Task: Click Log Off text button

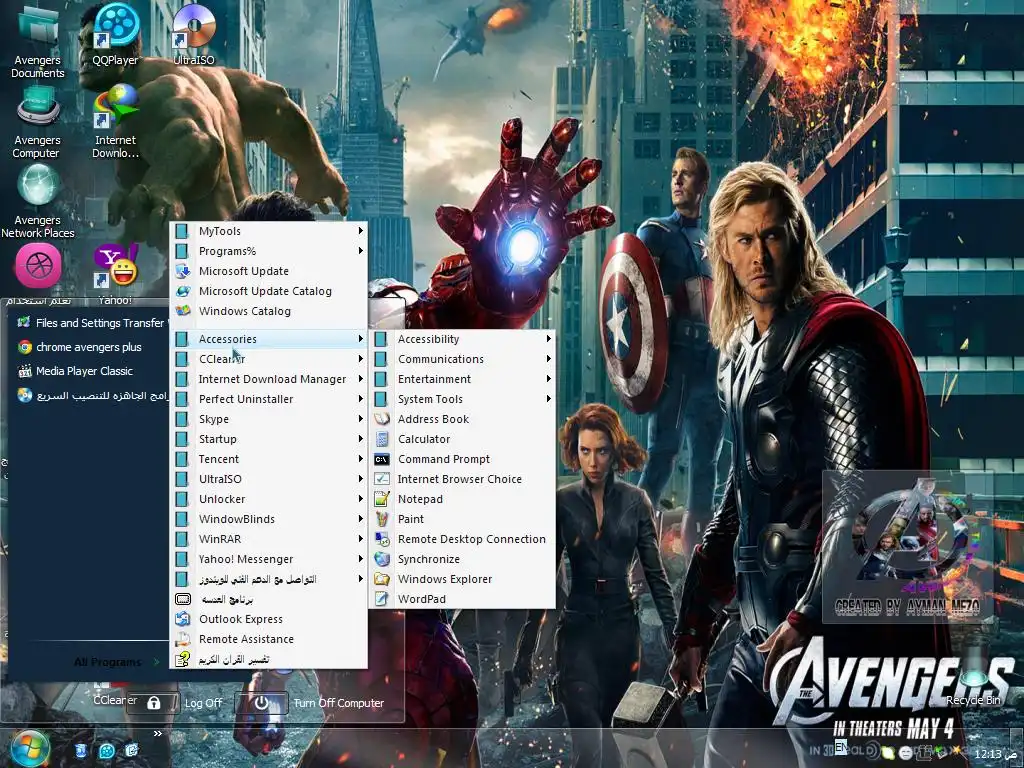Action: [203, 703]
